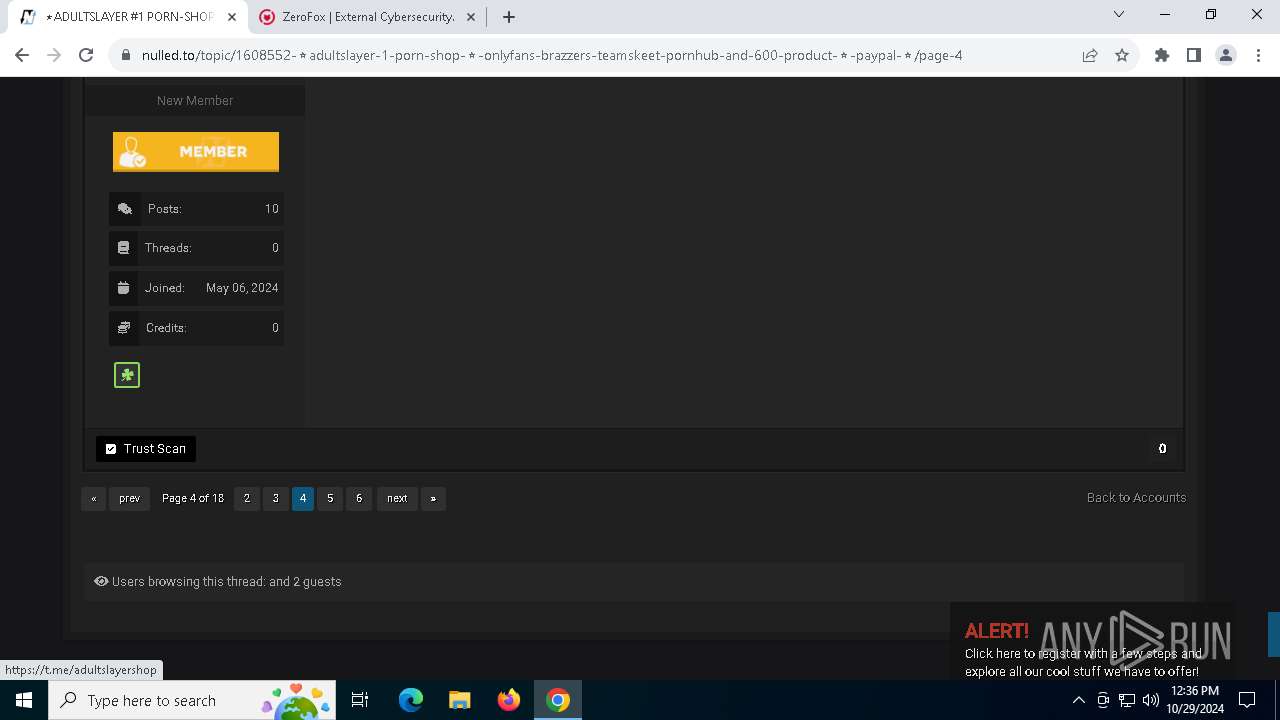Click the Windows search box
The height and width of the screenshot is (720, 1280).
193,700
